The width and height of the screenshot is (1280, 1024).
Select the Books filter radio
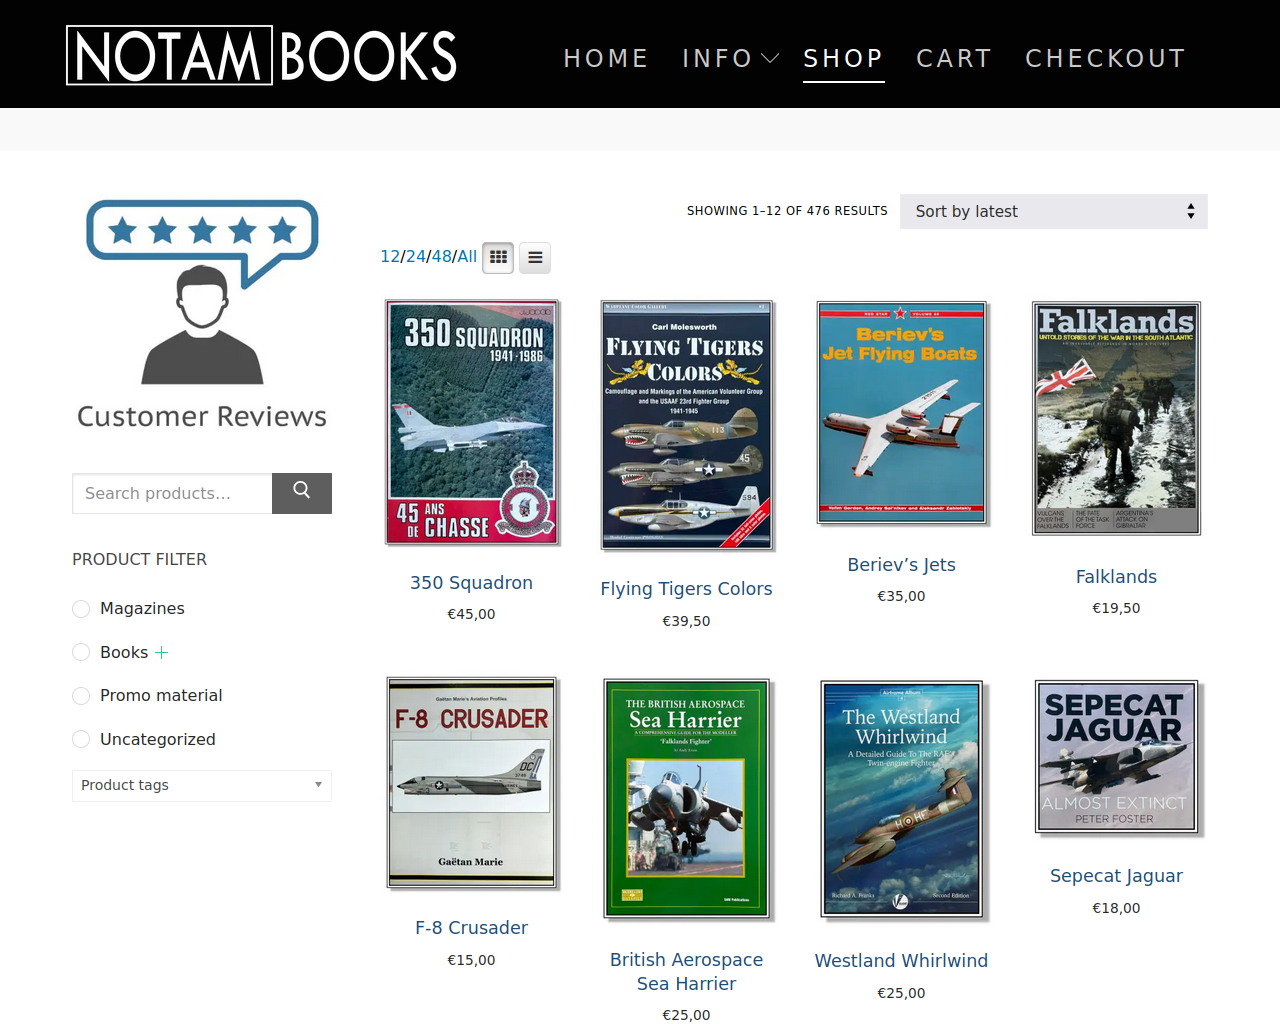point(81,652)
